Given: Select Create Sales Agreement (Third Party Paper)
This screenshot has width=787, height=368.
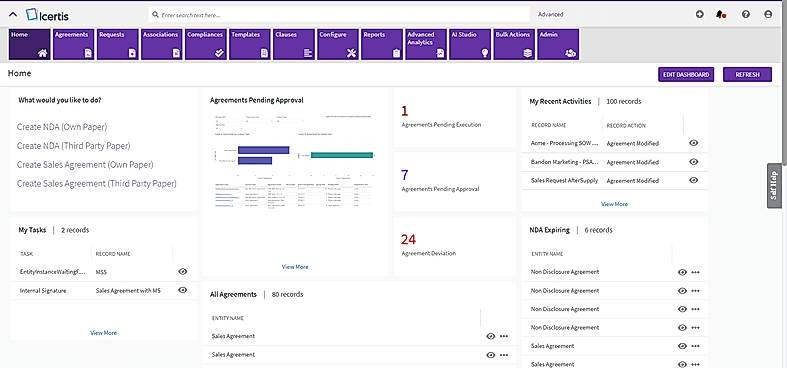Looking at the screenshot, I should [96, 184].
